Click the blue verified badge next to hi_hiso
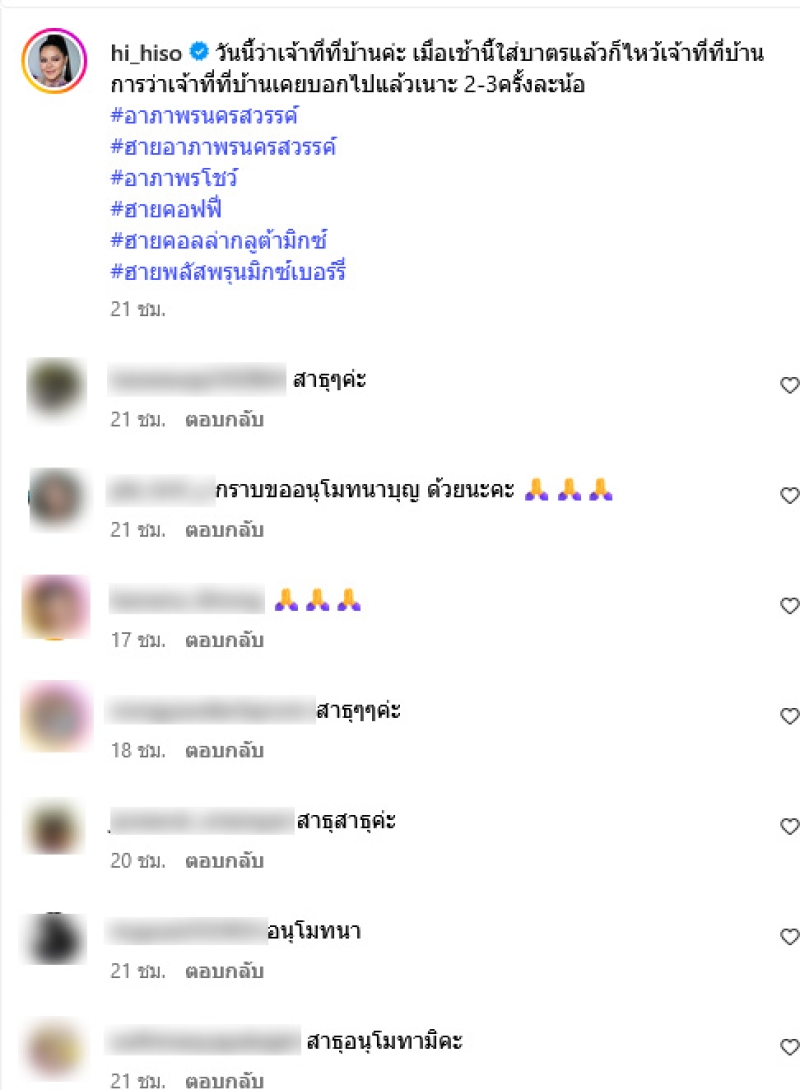Viewport: 800px width, 1090px height. [x=199, y=51]
